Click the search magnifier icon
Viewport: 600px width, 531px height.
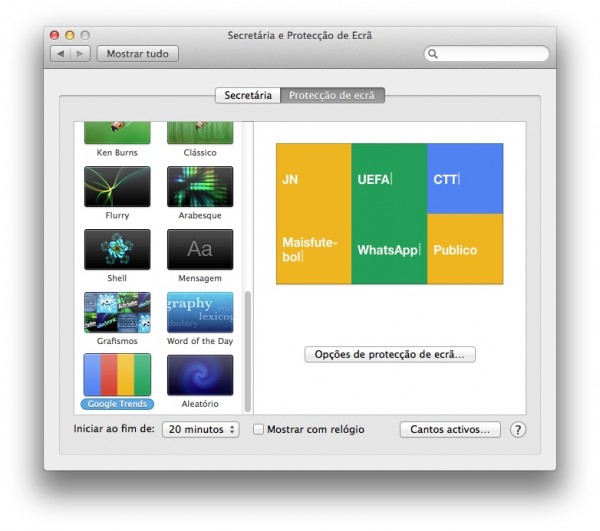click(432, 54)
